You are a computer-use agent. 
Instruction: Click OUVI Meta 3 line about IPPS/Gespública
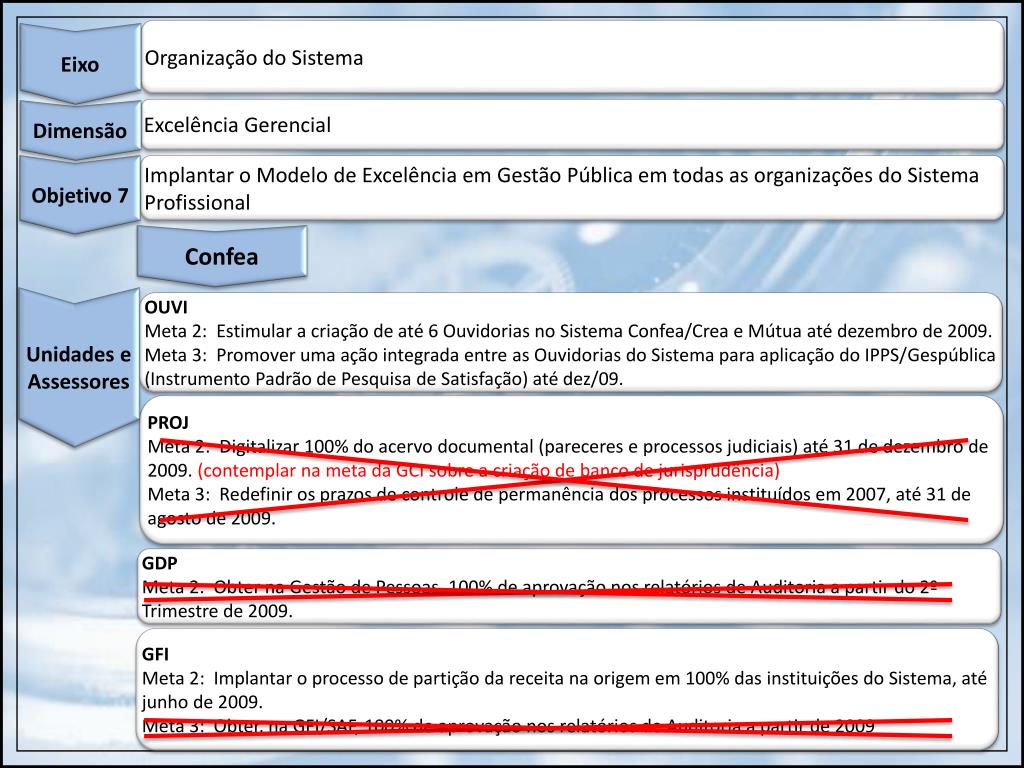pyautogui.click(x=569, y=355)
